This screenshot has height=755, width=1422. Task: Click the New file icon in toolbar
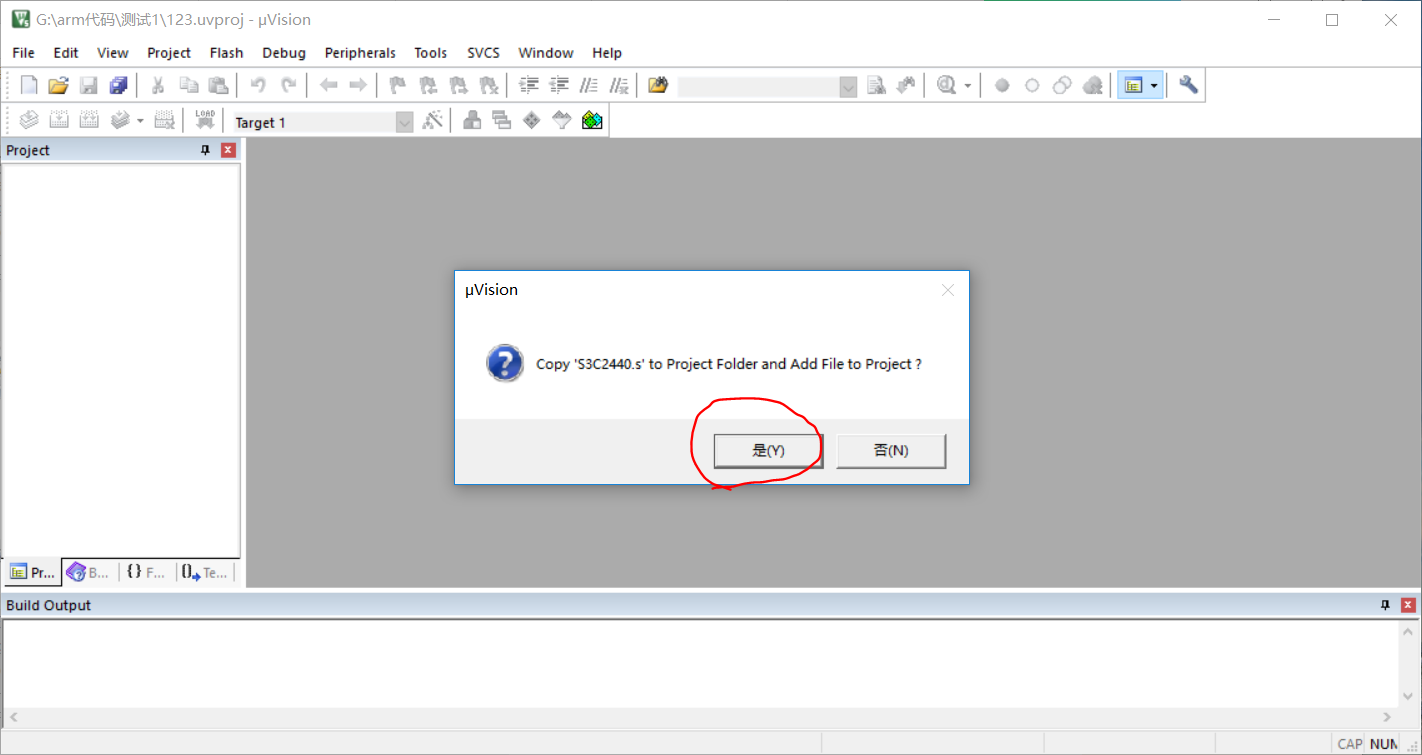click(x=29, y=85)
